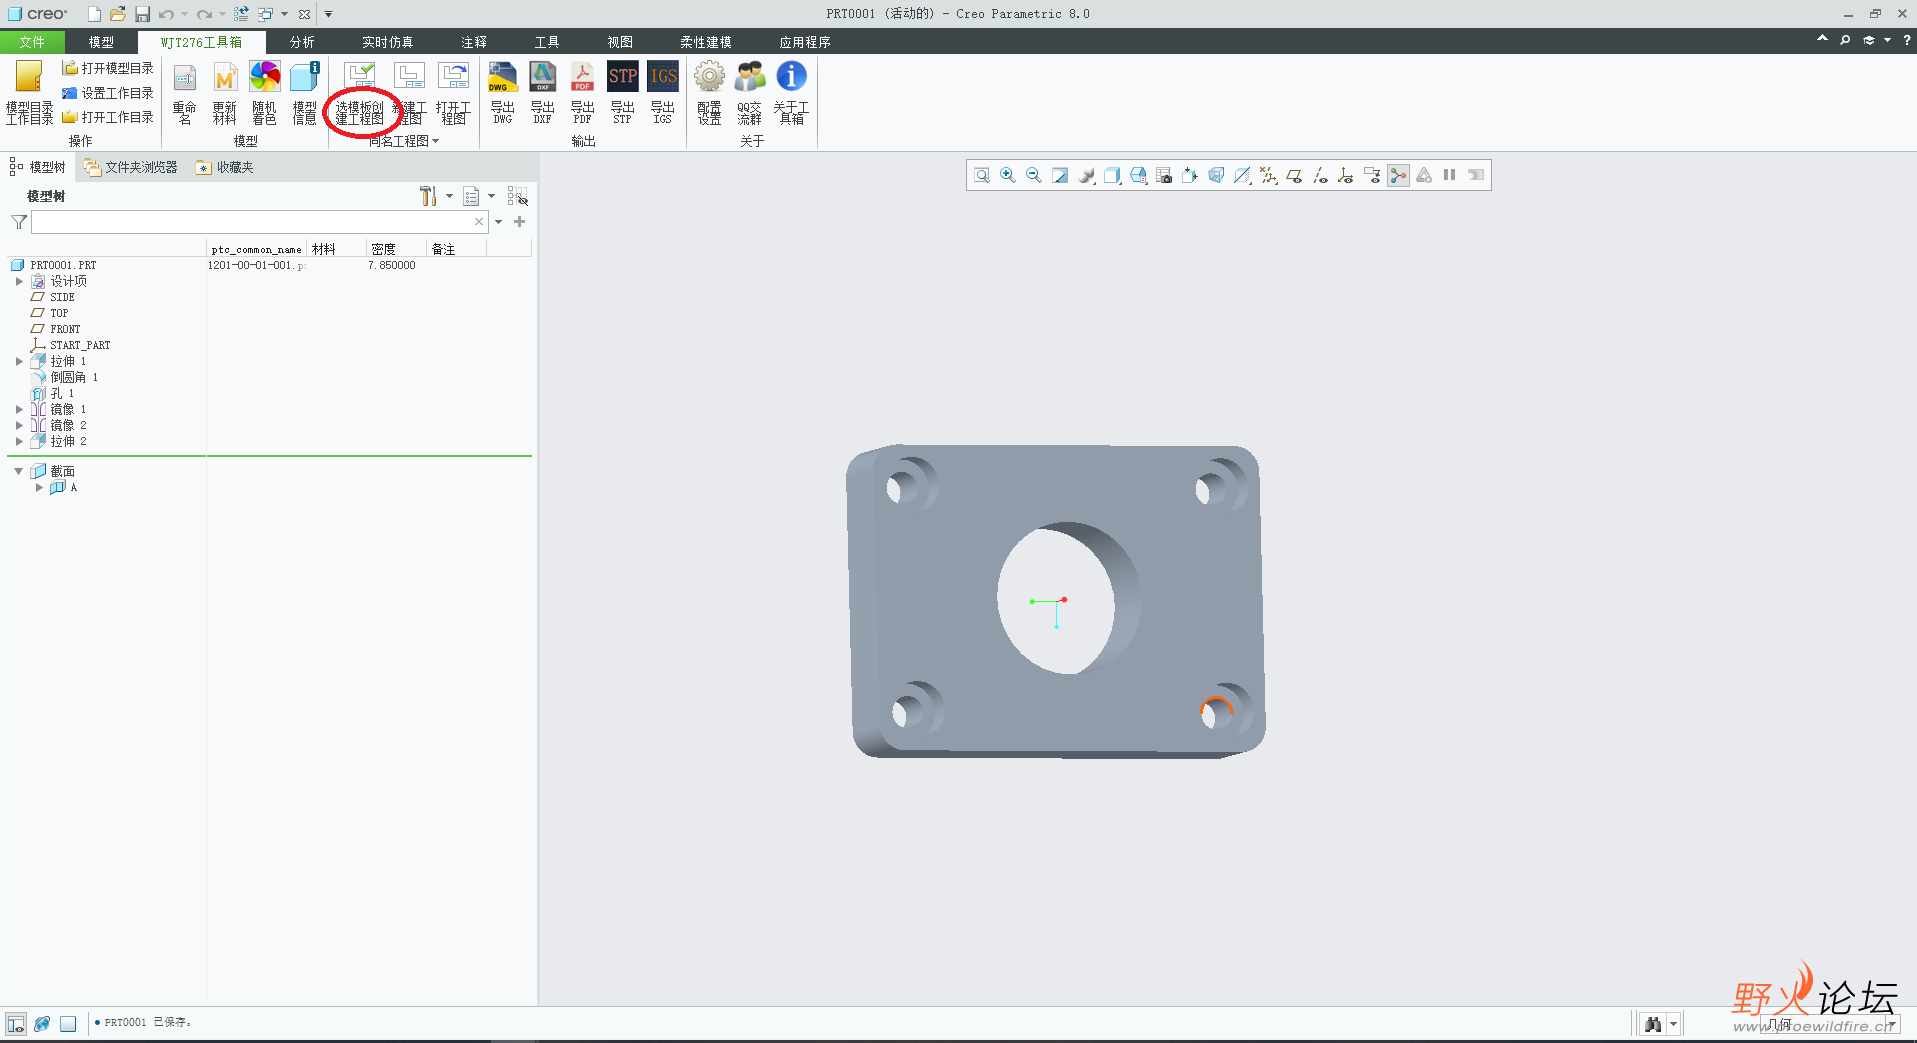Screen dimensions: 1917x1043
Task: Switch to the 分析 ribbon tab
Action: pyautogui.click(x=302, y=42)
